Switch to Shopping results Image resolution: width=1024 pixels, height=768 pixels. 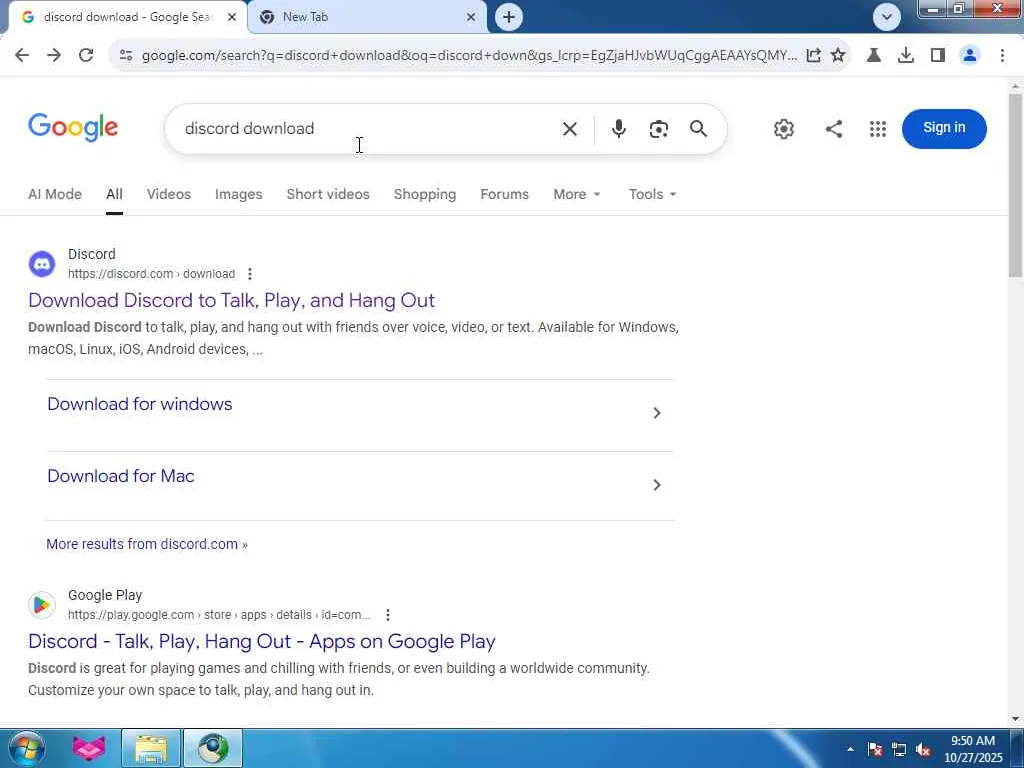pos(424,195)
